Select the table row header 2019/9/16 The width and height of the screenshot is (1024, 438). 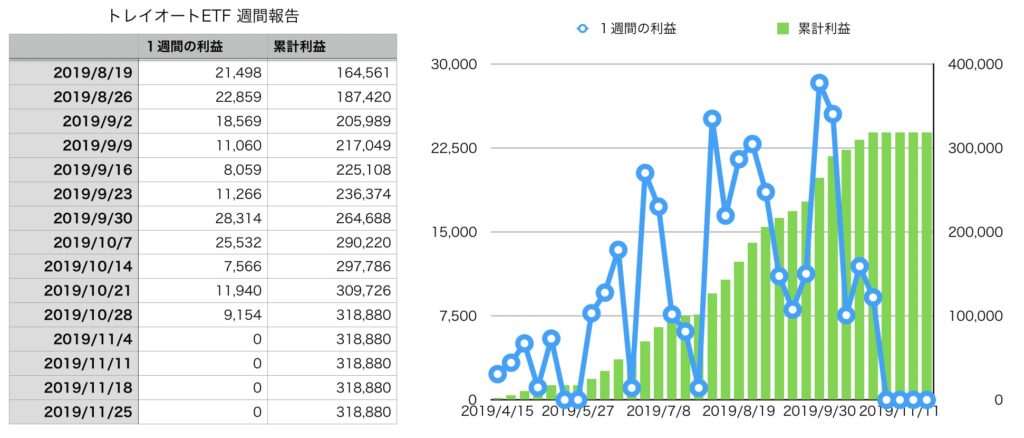click(74, 170)
